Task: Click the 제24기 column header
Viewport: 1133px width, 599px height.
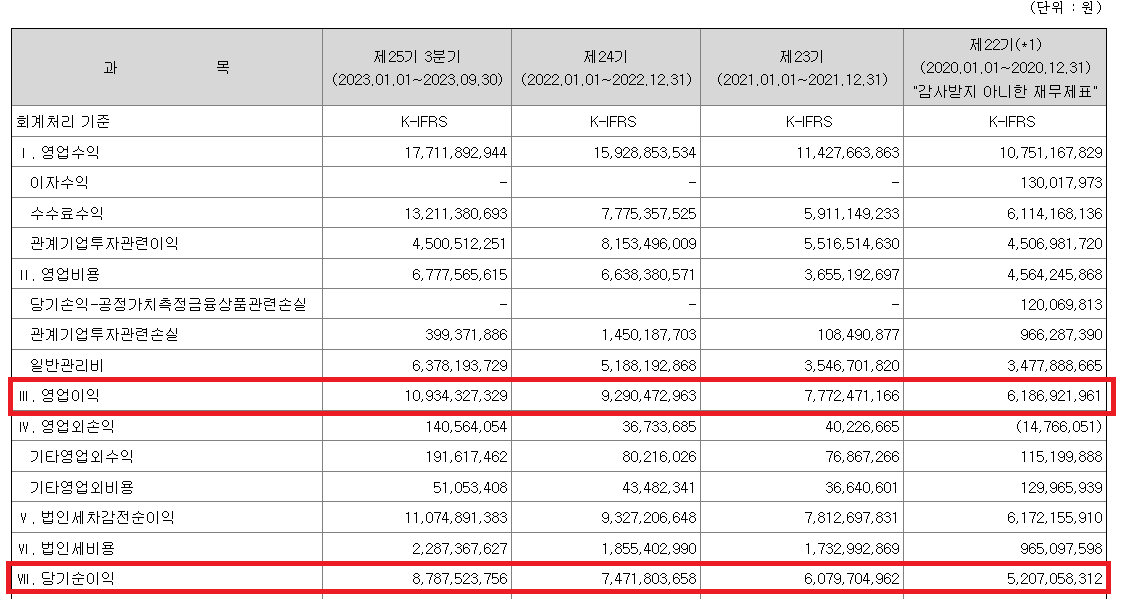Action: click(x=605, y=67)
